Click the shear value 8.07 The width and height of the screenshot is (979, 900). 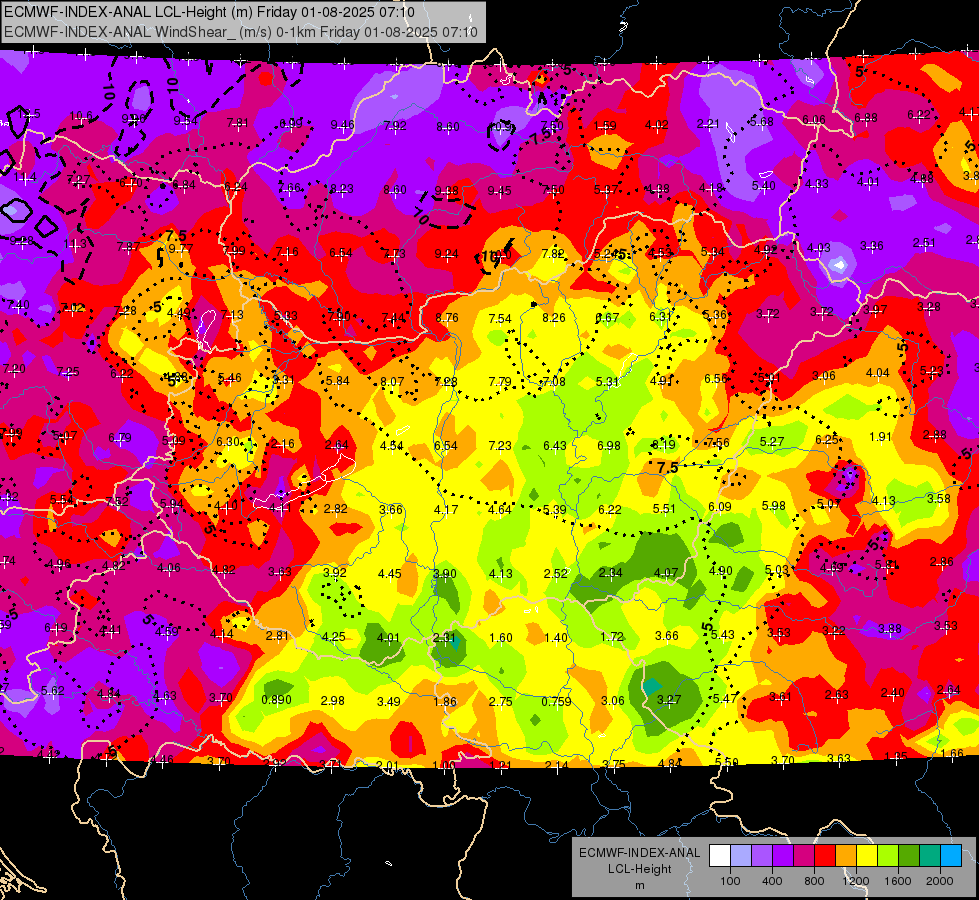(x=392, y=381)
